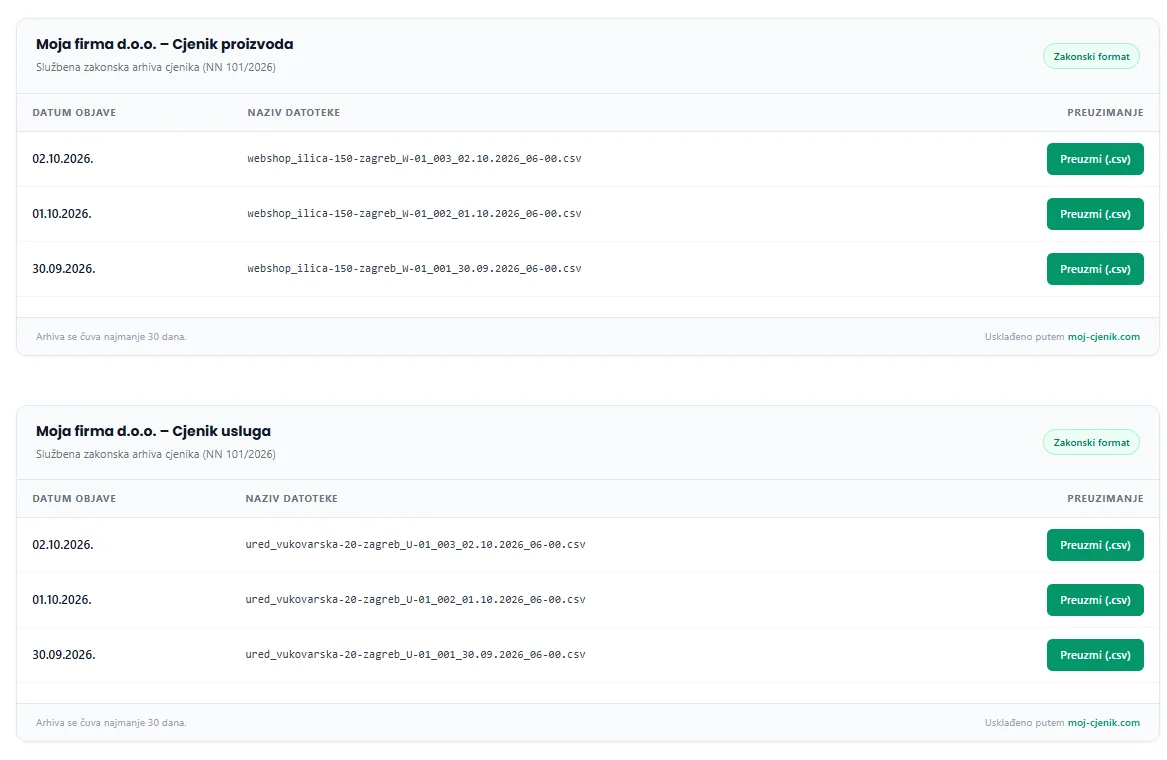1167x760 pixels.
Task: Download webshop CSV file numbered 001
Action: pos(1095,269)
